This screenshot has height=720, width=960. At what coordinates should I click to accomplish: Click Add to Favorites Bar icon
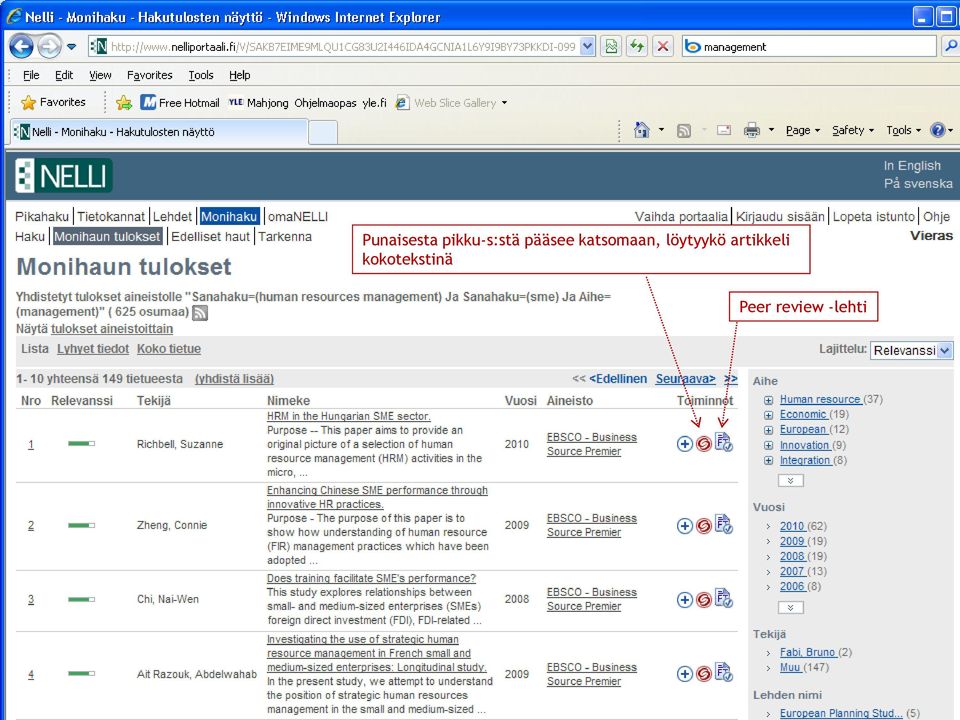tap(124, 102)
